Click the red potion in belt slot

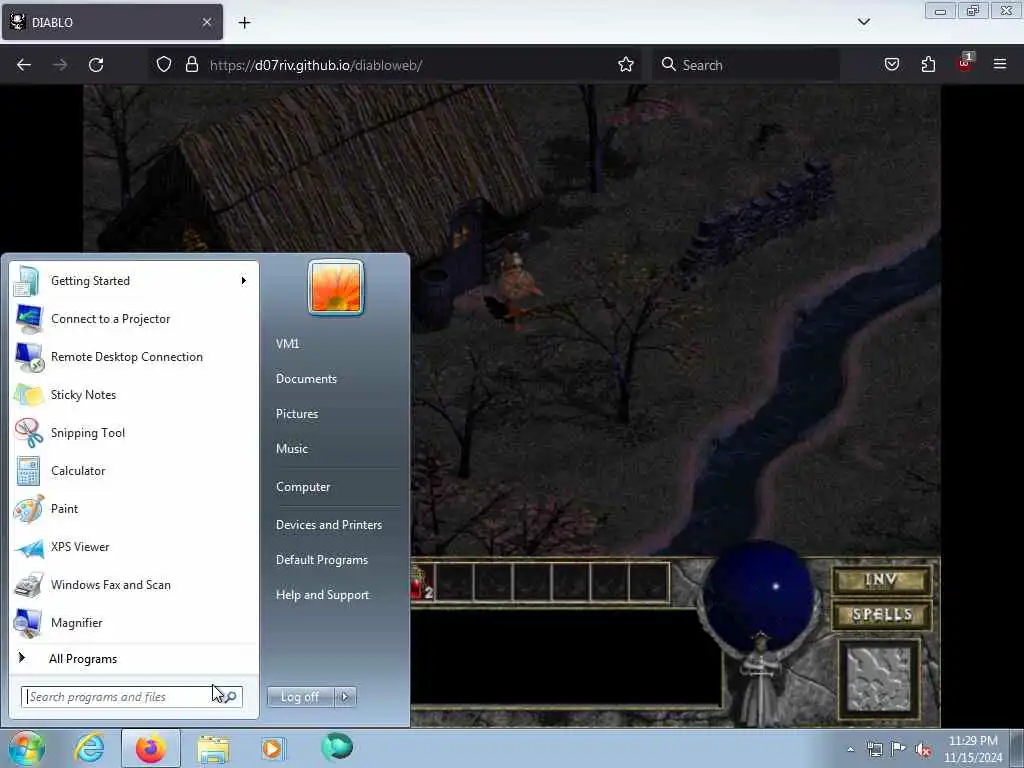pyautogui.click(x=420, y=583)
